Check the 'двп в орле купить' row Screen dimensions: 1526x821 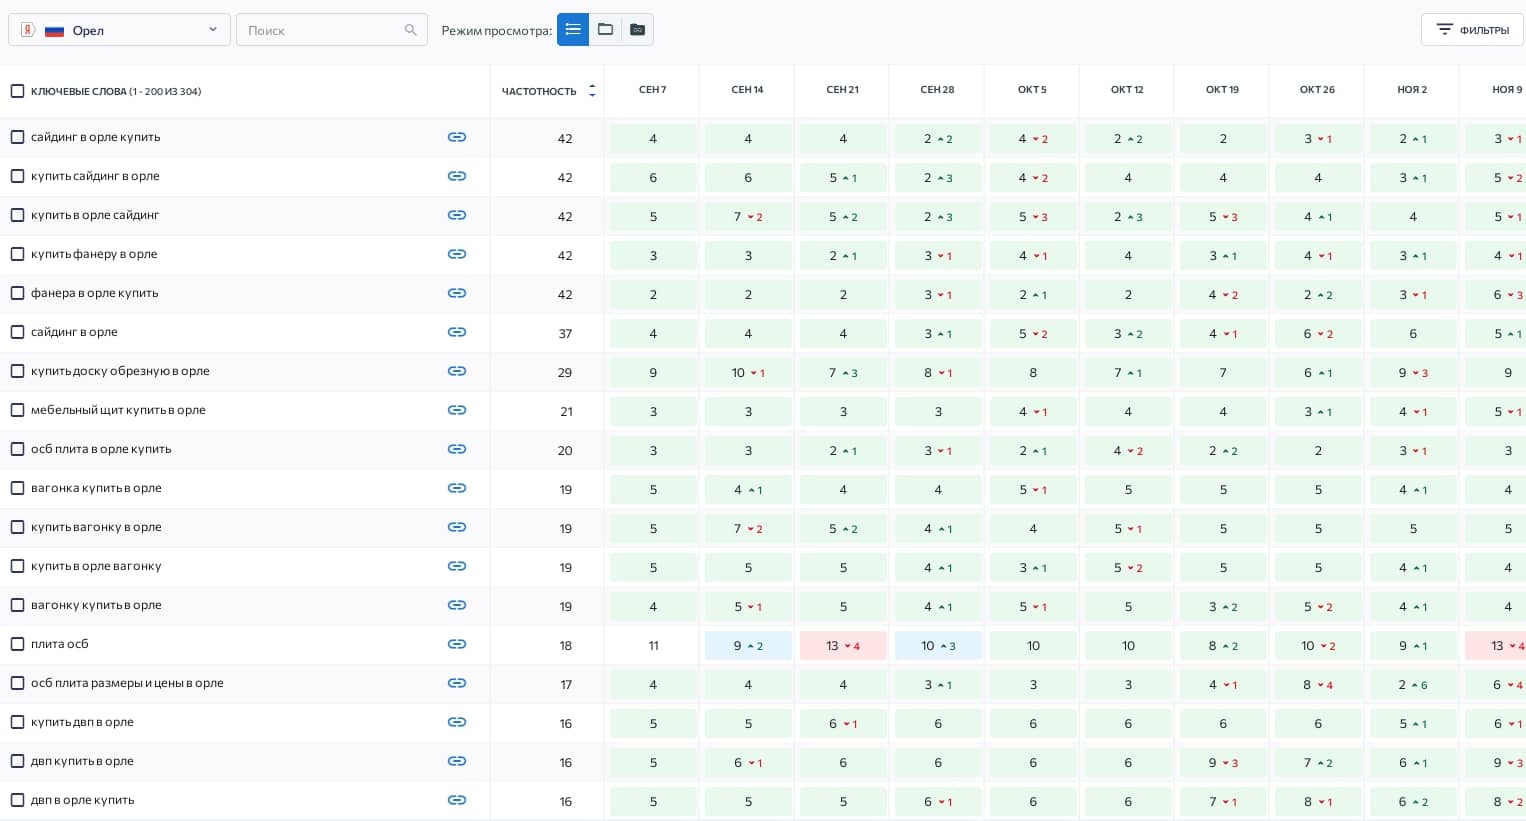(x=17, y=800)
